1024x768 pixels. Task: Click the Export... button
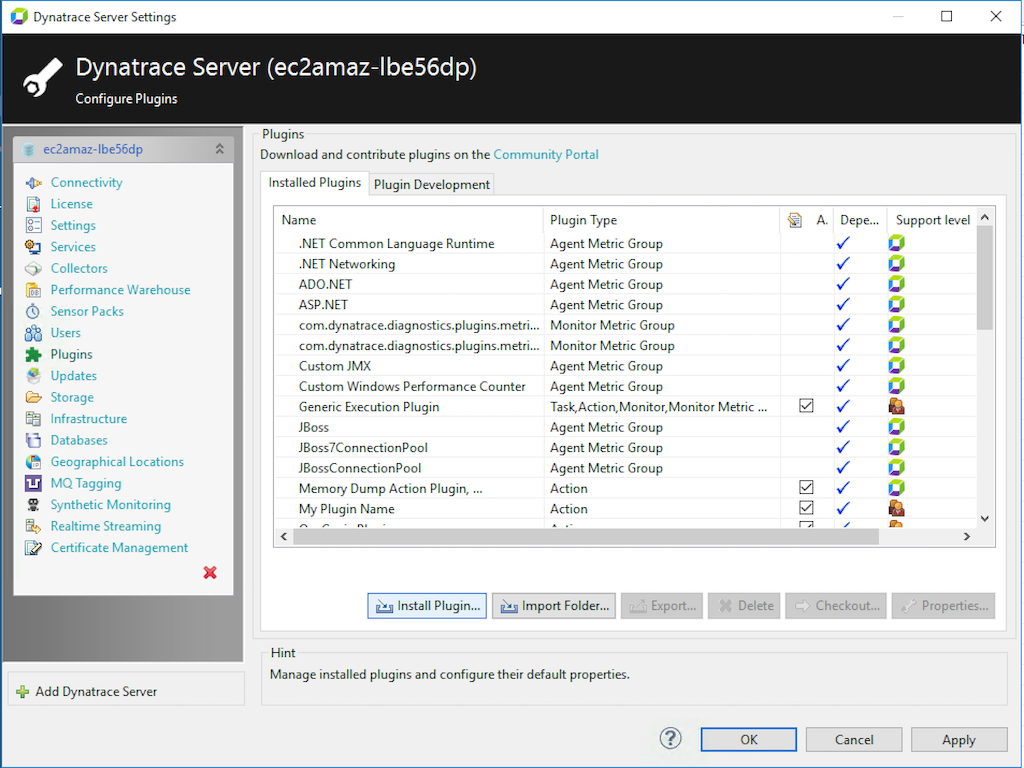coord(662,606)
